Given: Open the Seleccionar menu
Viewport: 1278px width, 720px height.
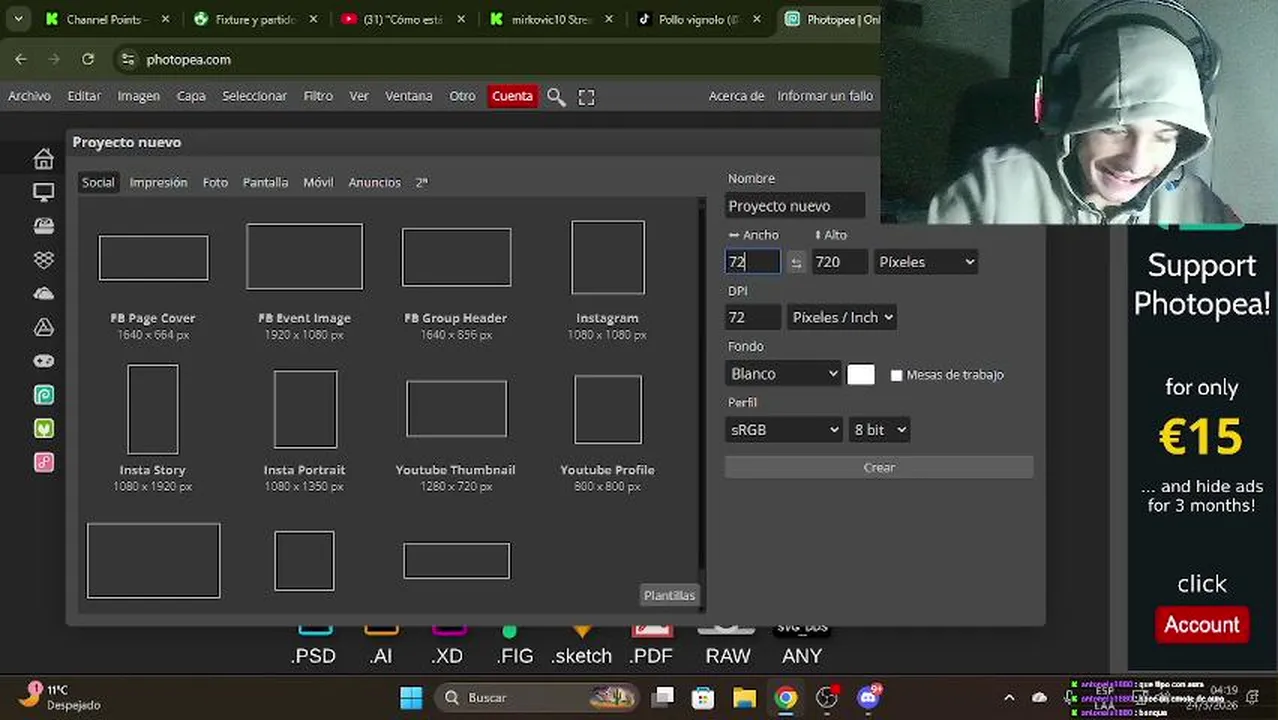Looking at the screenshot, I should point(254,96).
